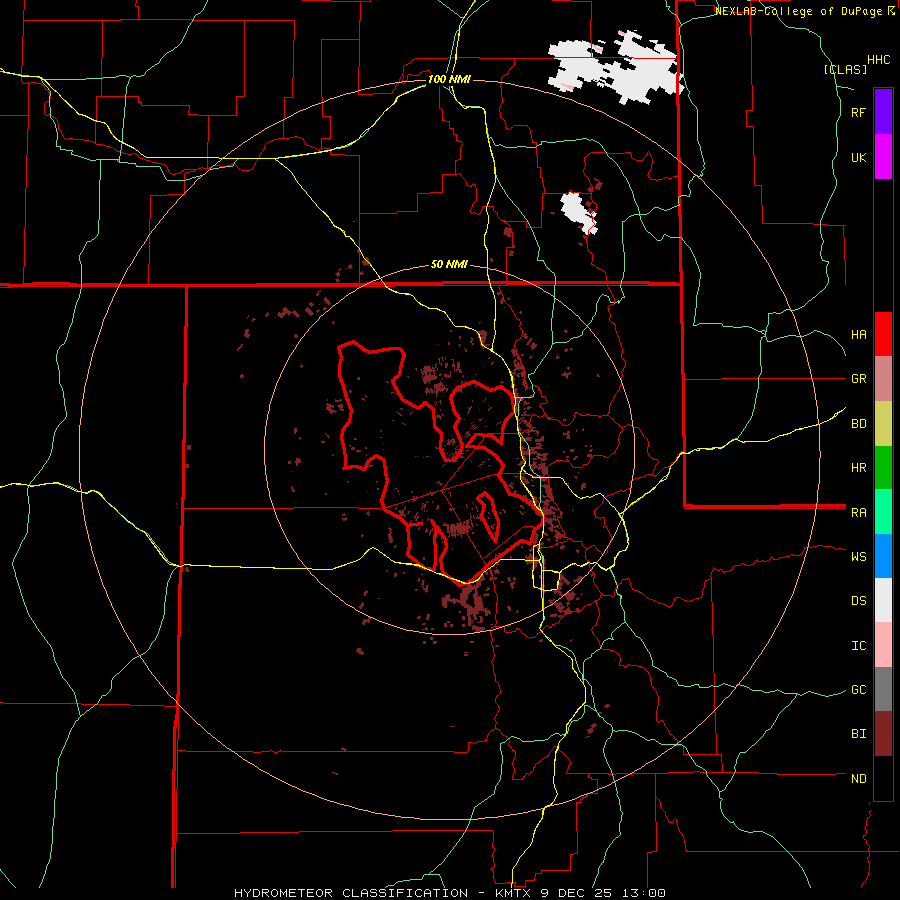This screenshot has width=900, height=900.
Task: Click the BI legend label
Action: pyautogui.click(x=858, y=734)
